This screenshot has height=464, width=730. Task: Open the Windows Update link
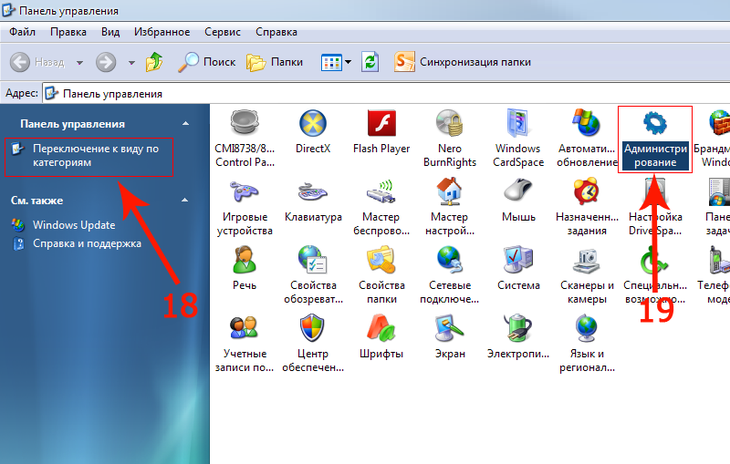click(x=74, y=225)
